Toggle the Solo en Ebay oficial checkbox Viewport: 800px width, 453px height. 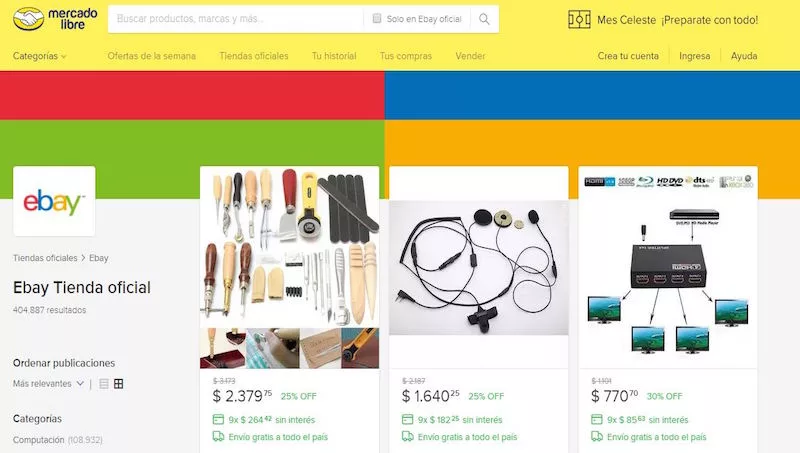point(377,18)
